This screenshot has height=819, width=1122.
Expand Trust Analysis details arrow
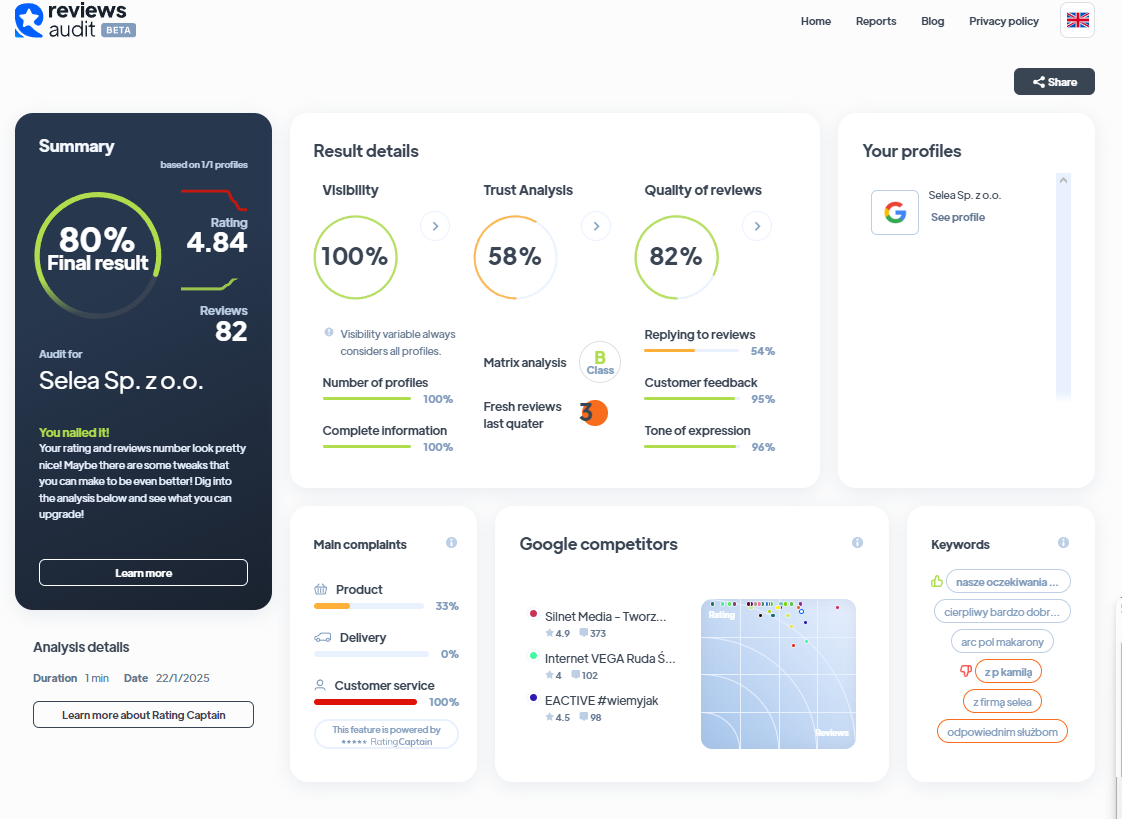596,226
